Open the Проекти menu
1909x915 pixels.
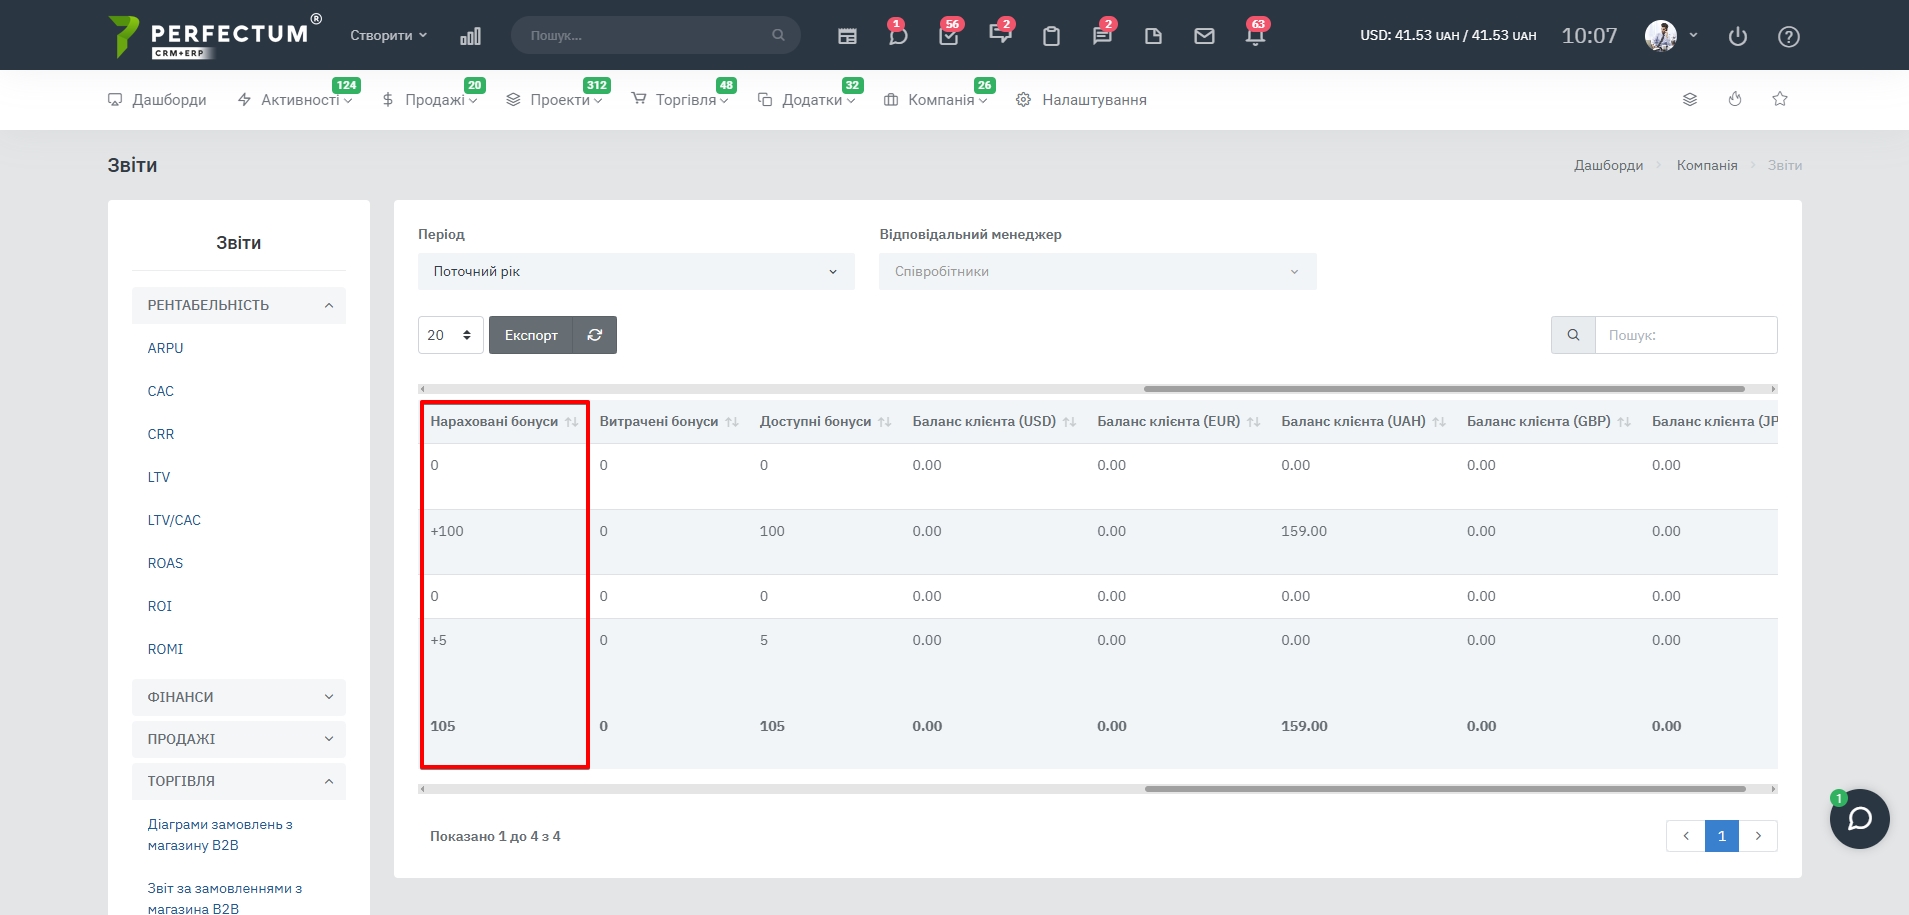(x=554, y=100)
